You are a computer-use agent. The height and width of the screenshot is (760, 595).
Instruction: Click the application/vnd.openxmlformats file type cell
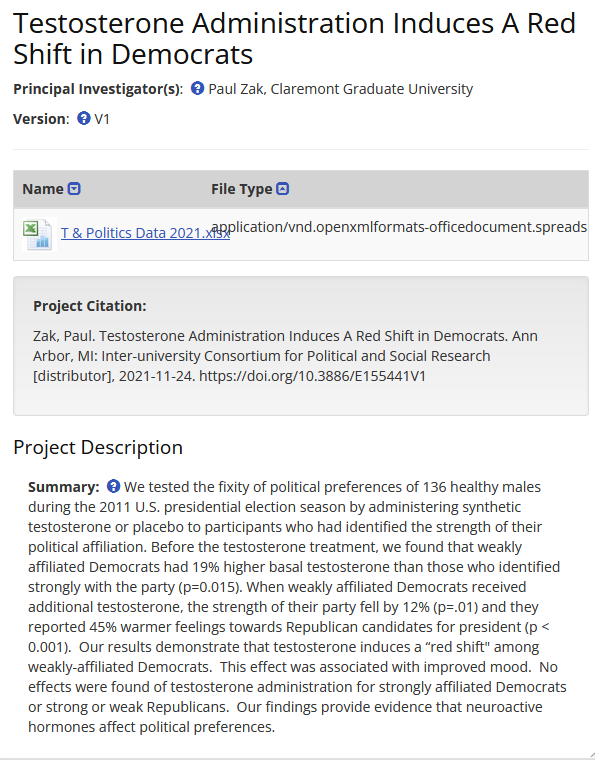point(399,227)
